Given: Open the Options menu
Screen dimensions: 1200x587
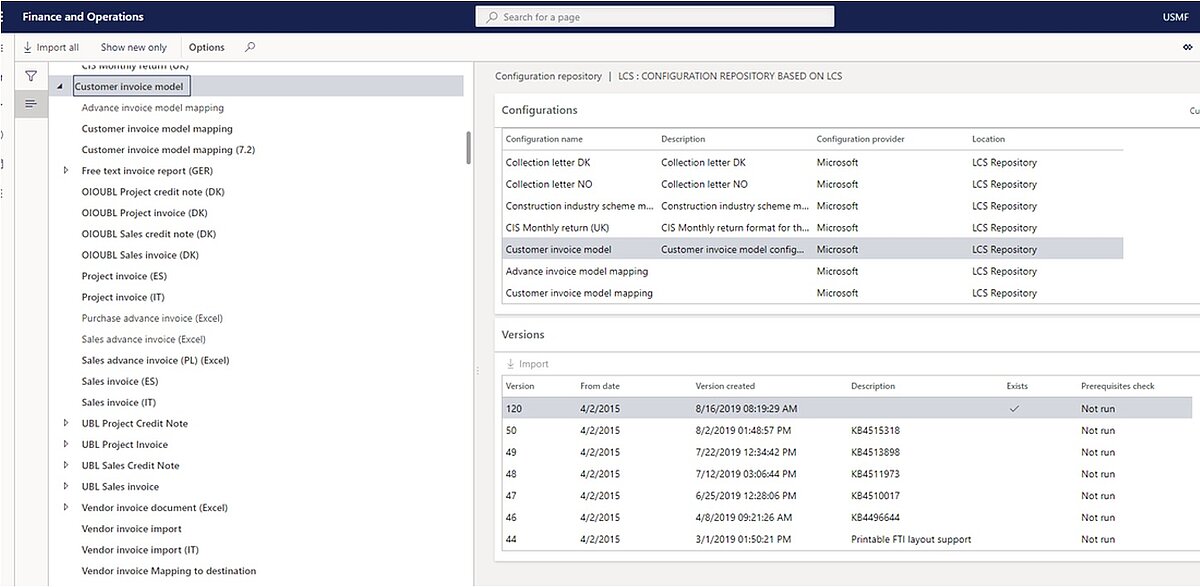Looking at the screenshot, I should [x=207, y=47].
